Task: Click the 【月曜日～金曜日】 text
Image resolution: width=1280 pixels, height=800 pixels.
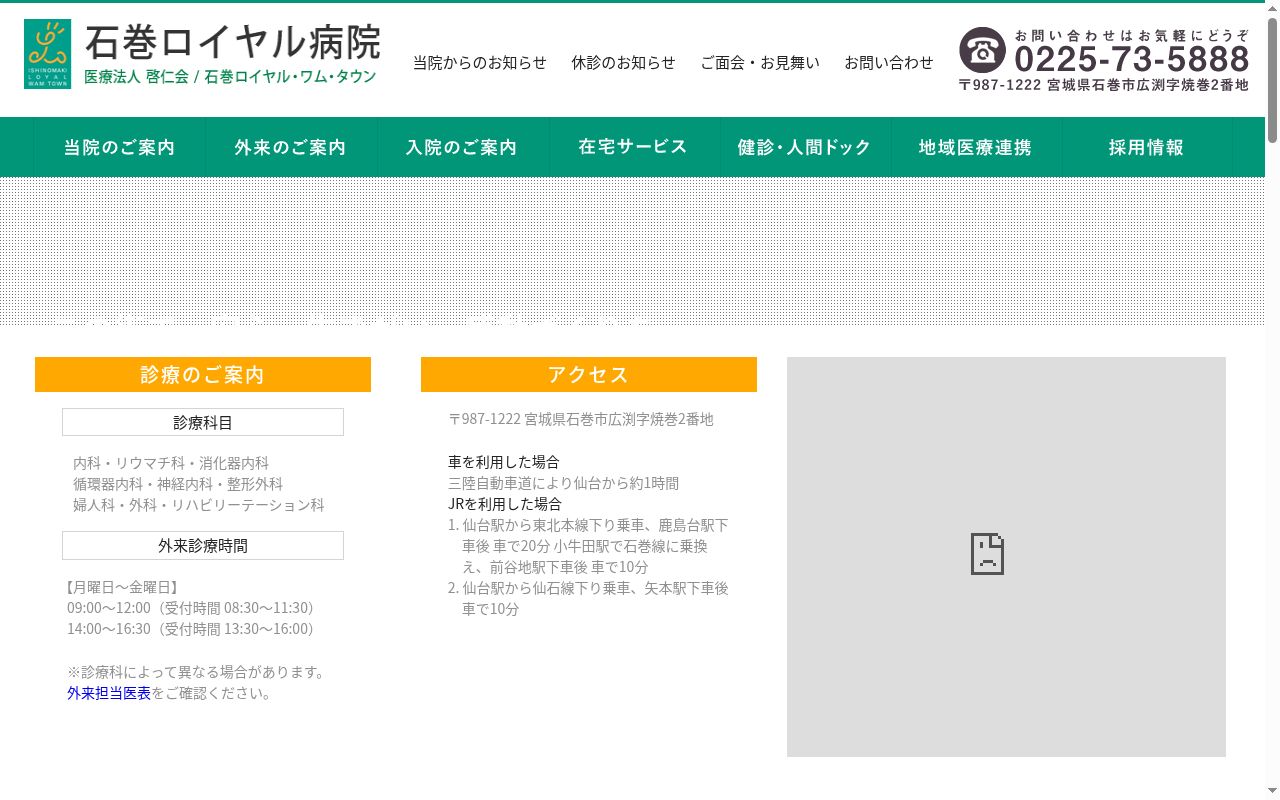Action: coord(120,587)
